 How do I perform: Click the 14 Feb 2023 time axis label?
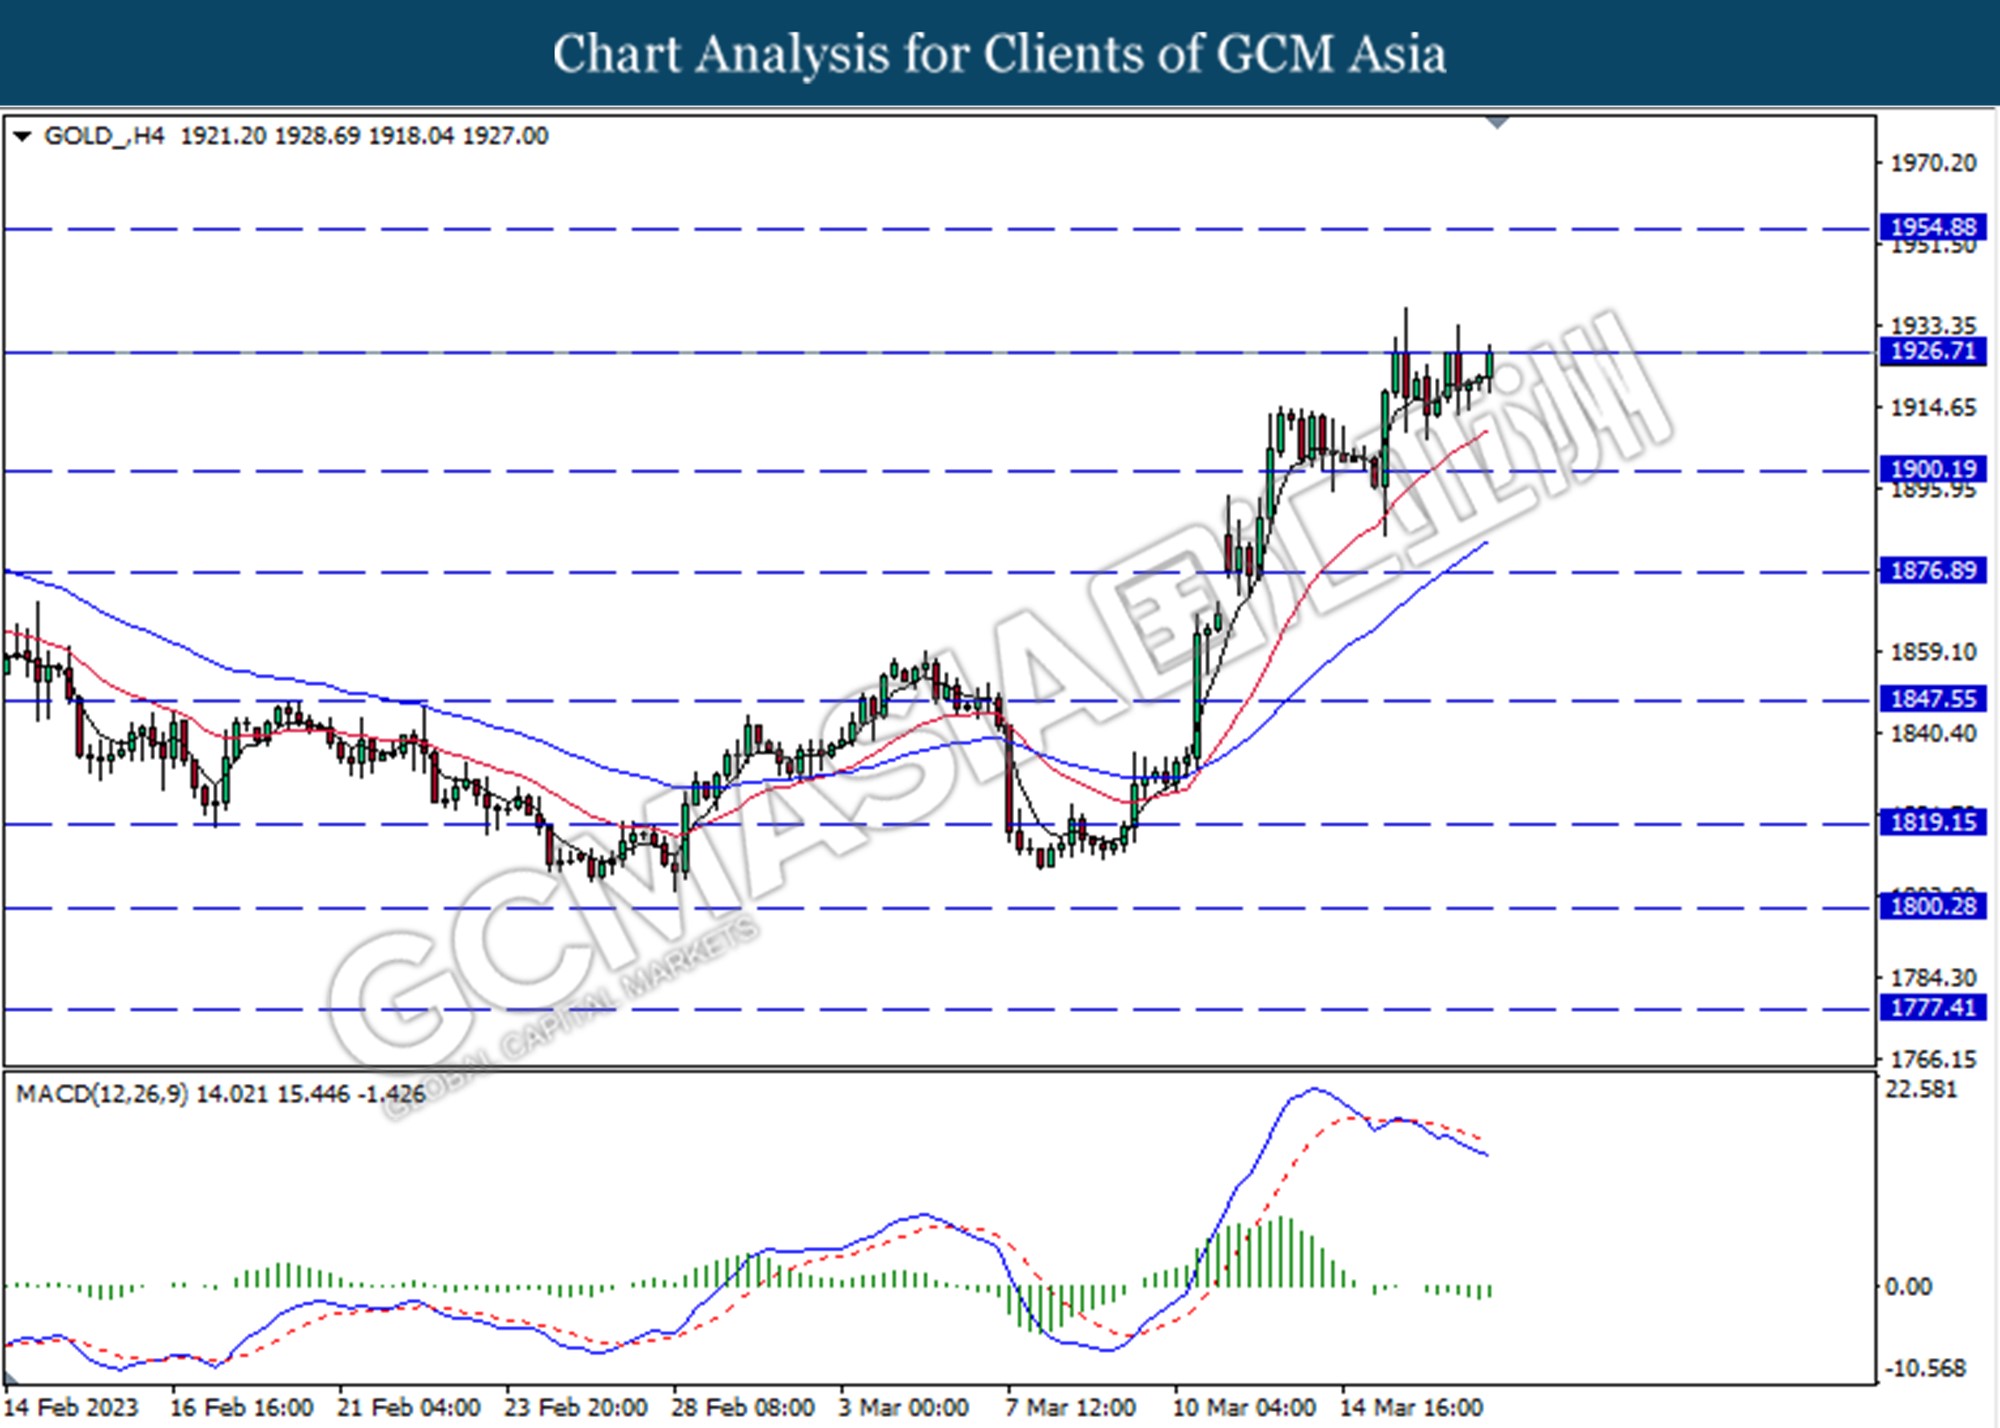click(x=70, y=1408)
